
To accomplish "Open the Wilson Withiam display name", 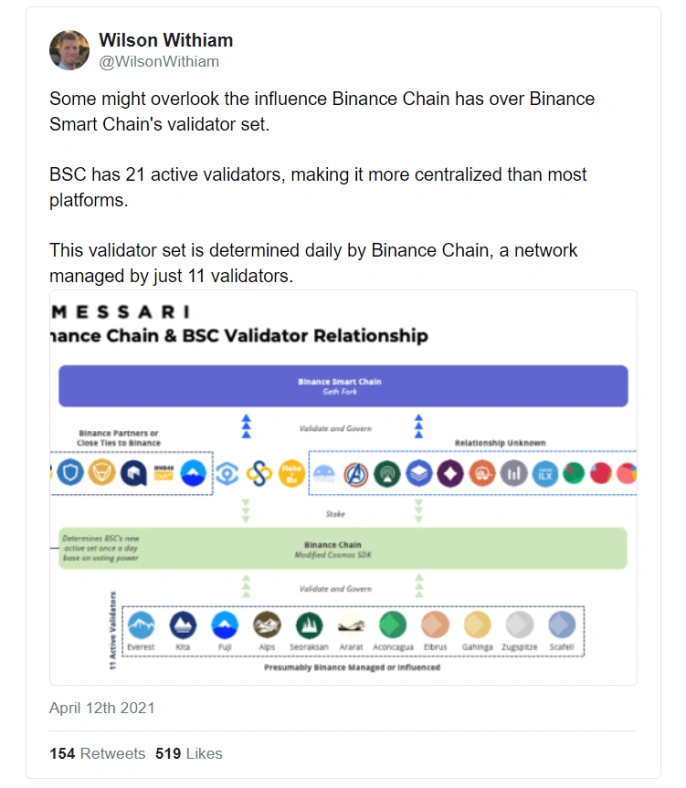I will (166, 41).
